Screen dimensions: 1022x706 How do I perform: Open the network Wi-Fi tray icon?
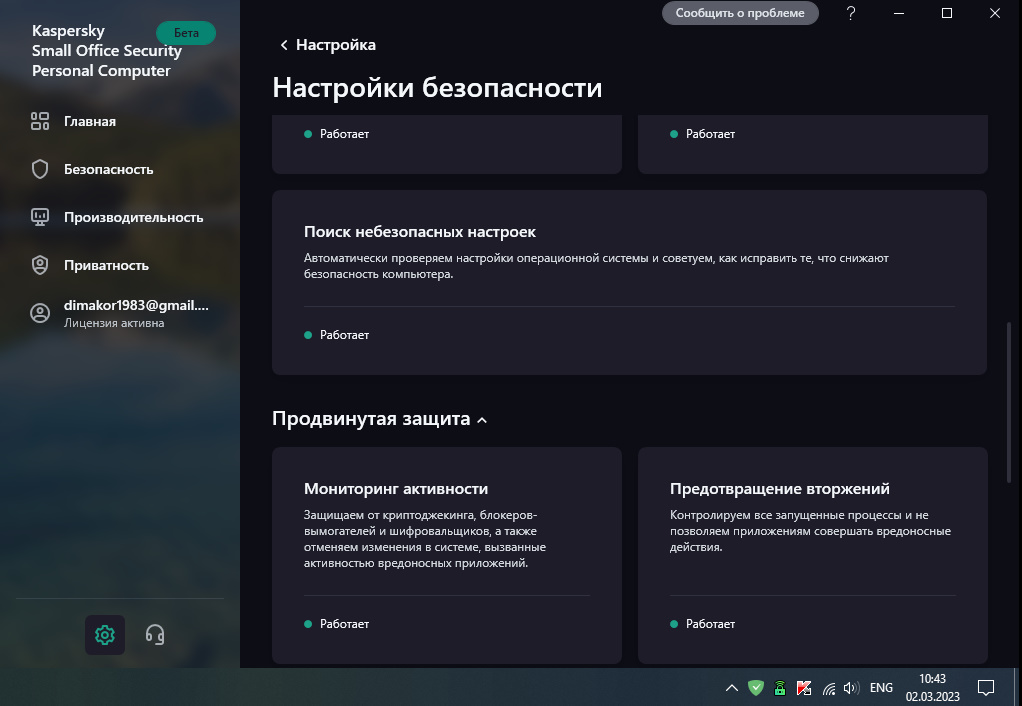point(828,688)
